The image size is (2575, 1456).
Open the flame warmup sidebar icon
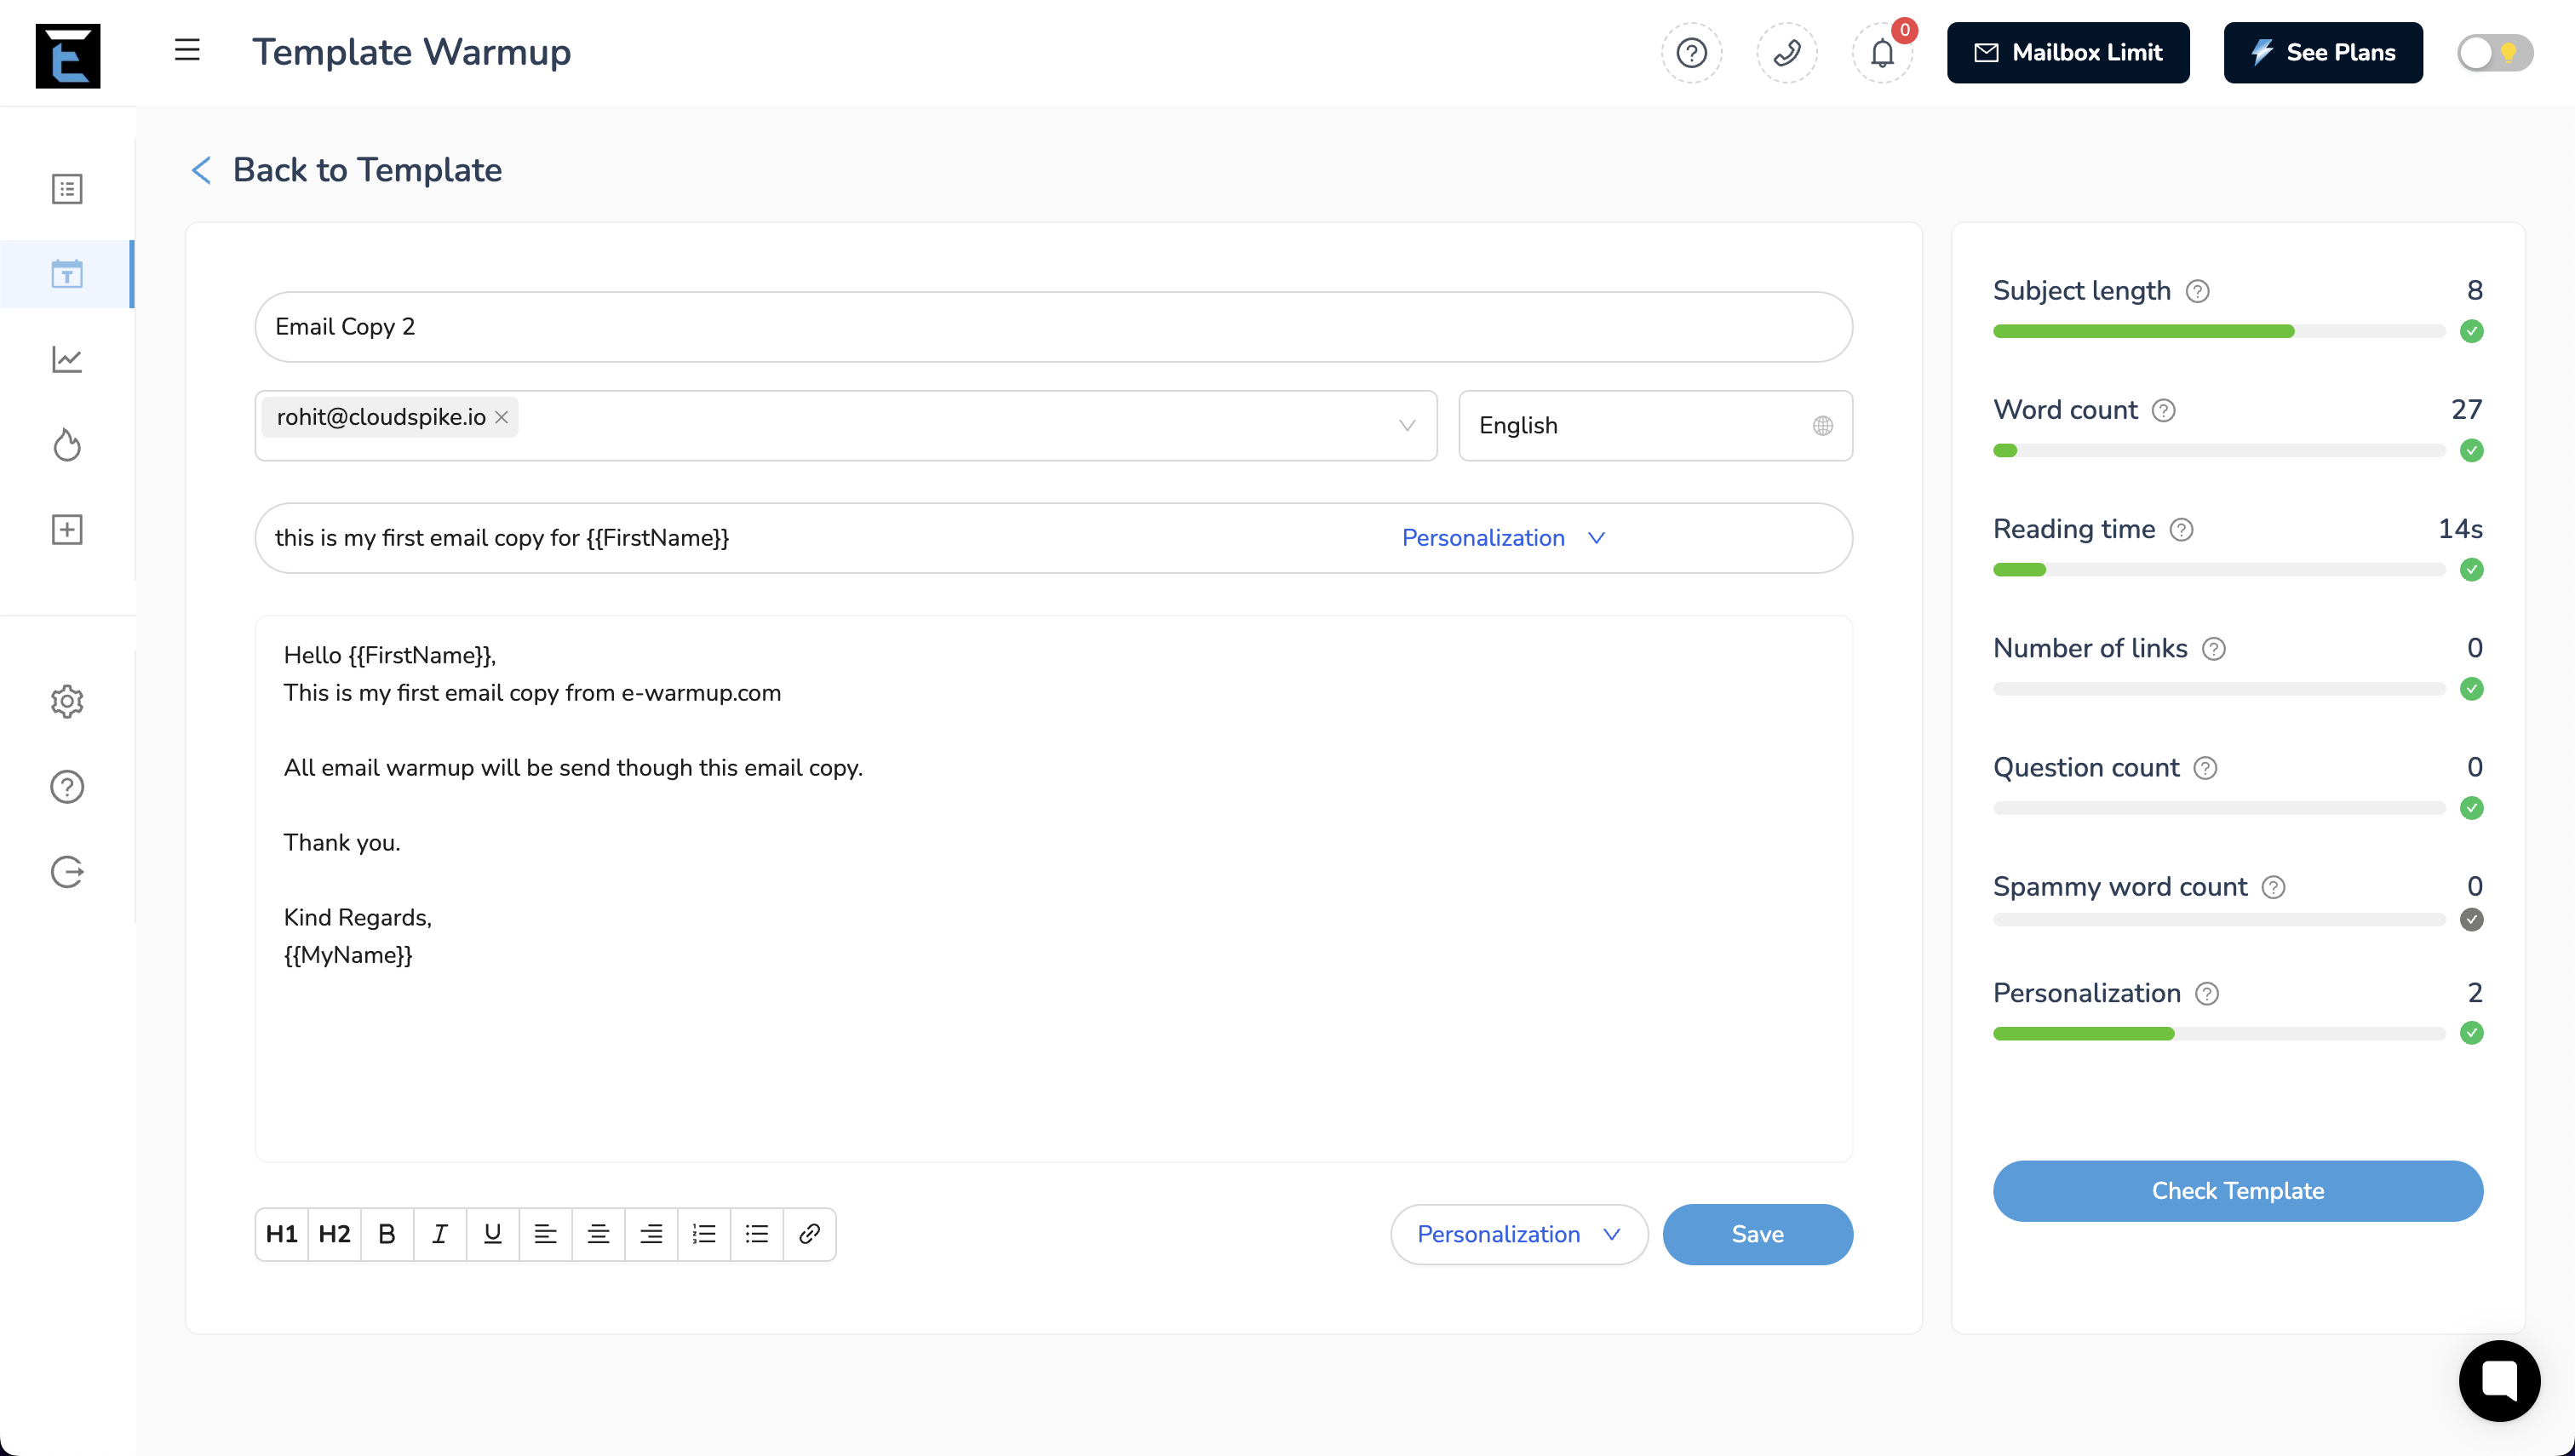point(67,444)
